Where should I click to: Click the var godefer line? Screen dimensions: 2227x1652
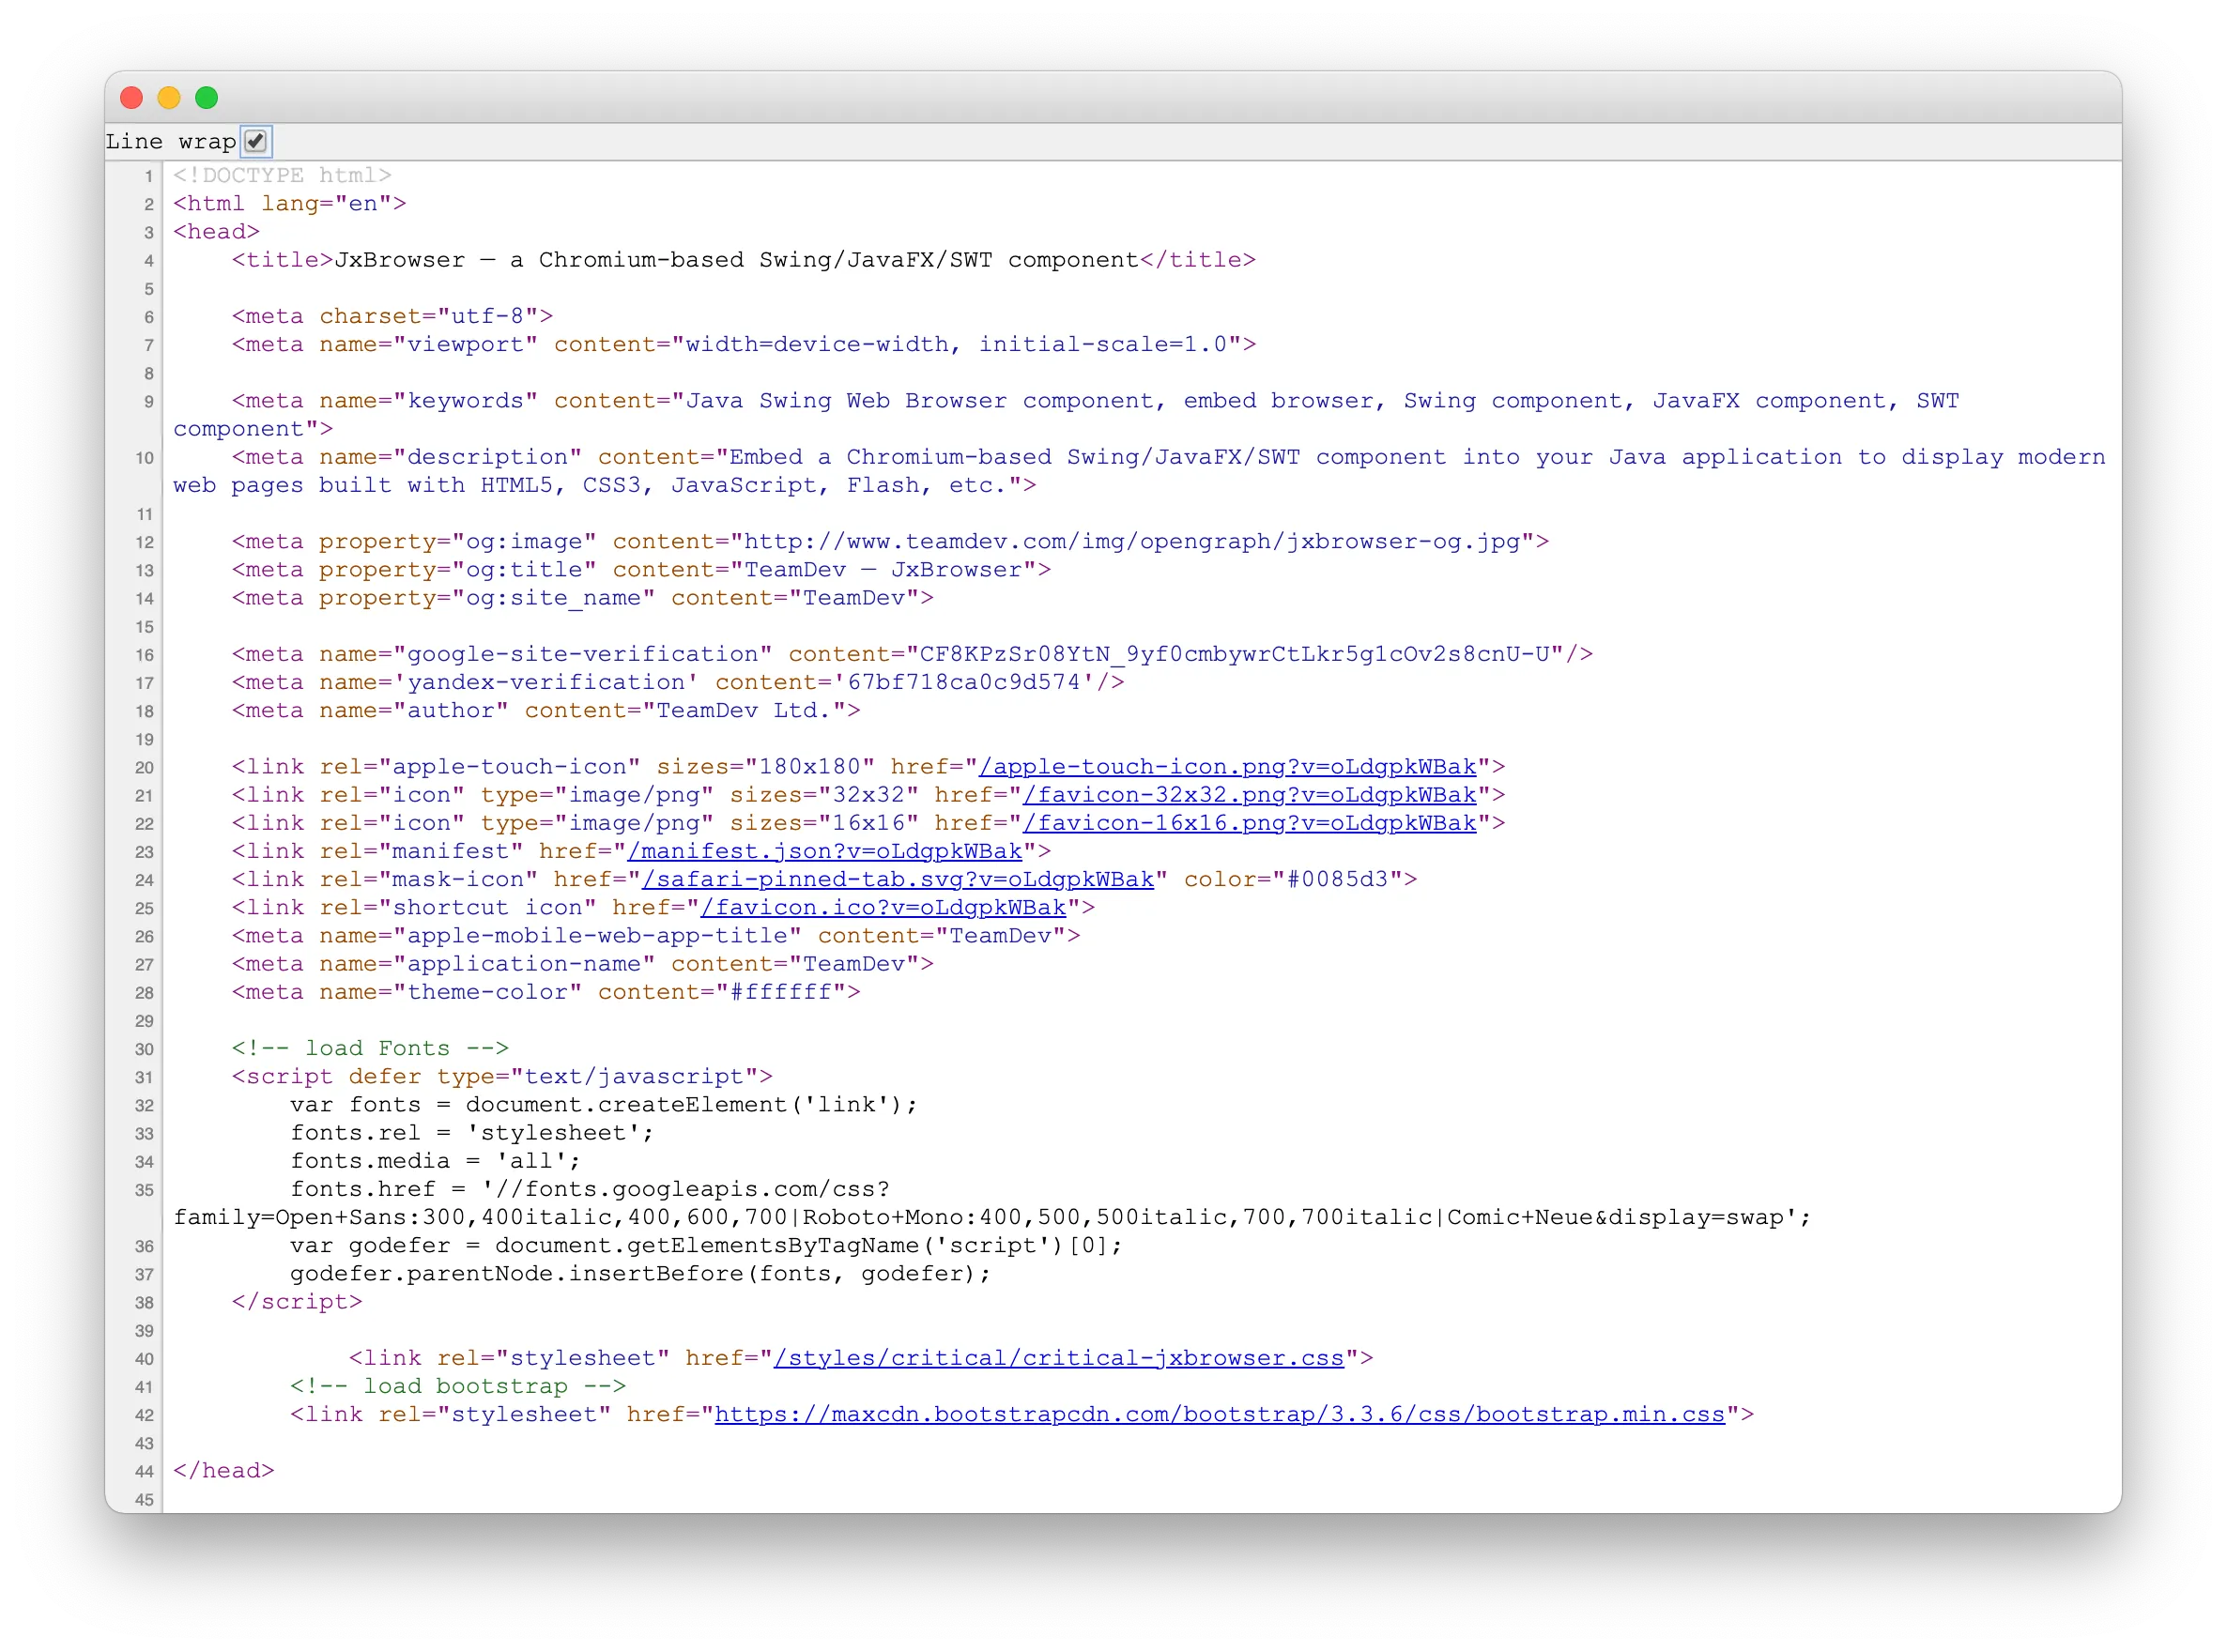707,1245
